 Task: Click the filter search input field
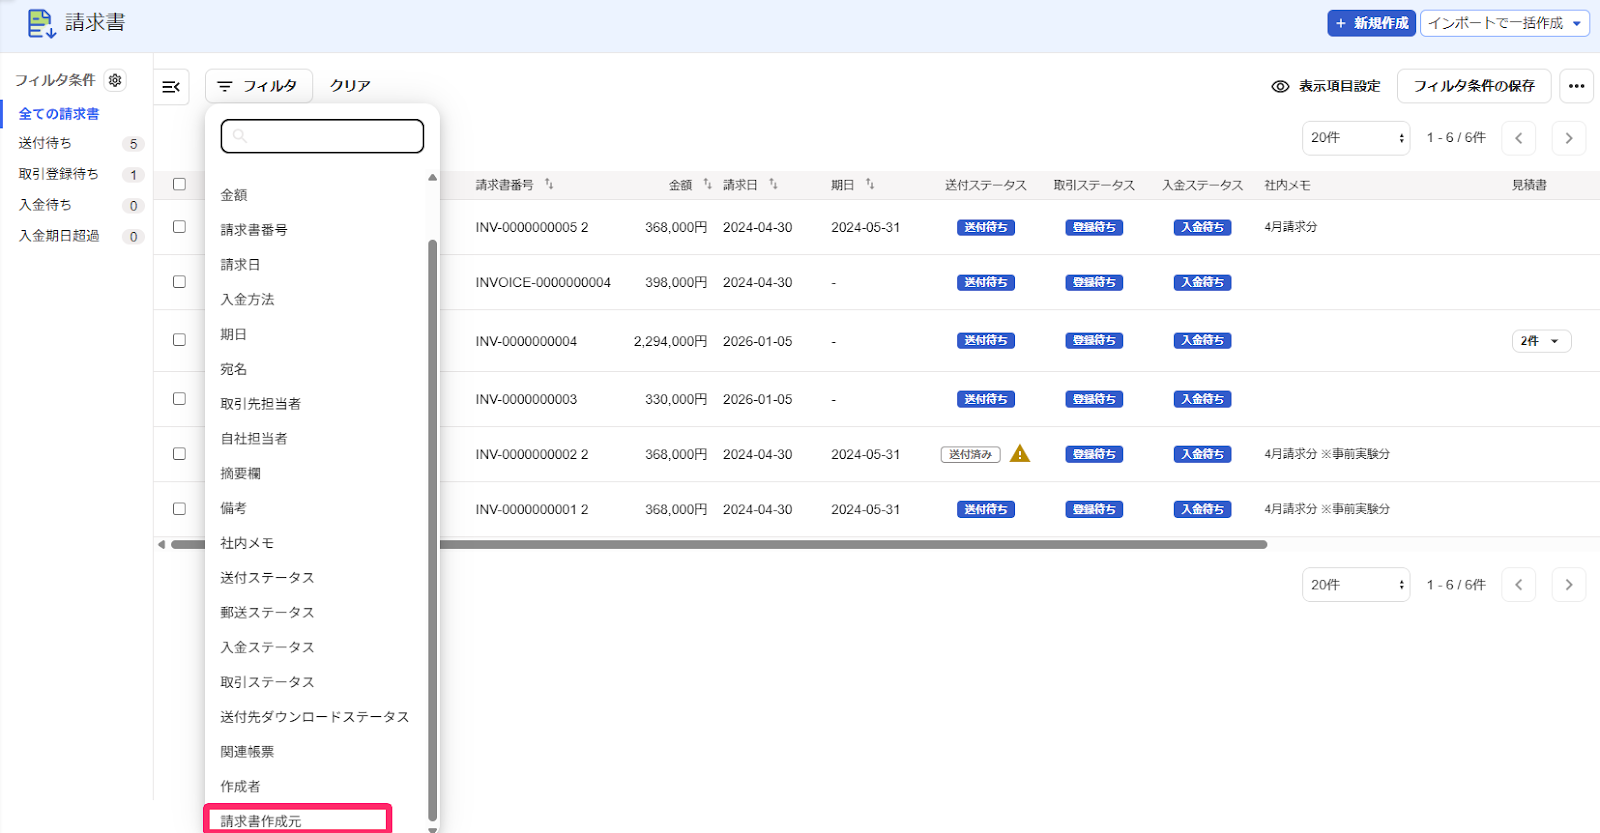click(322, 136)
